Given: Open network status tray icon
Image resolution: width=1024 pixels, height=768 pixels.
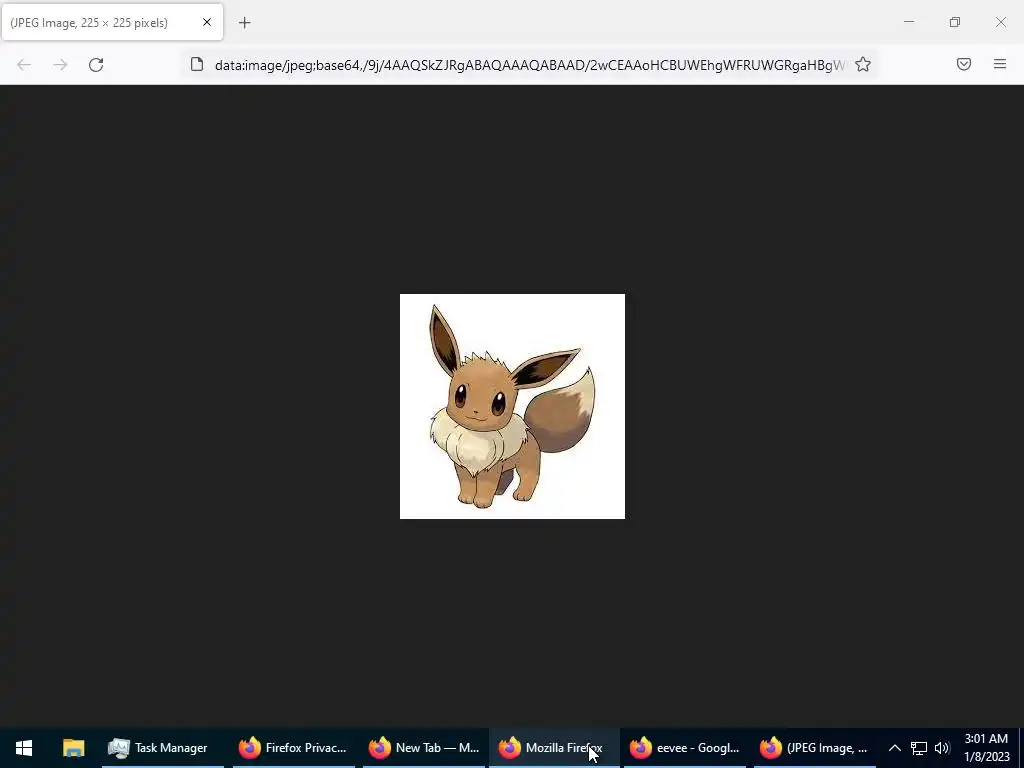Looking at the screenshot, I should pyautogui.click(x=919, y=748).
